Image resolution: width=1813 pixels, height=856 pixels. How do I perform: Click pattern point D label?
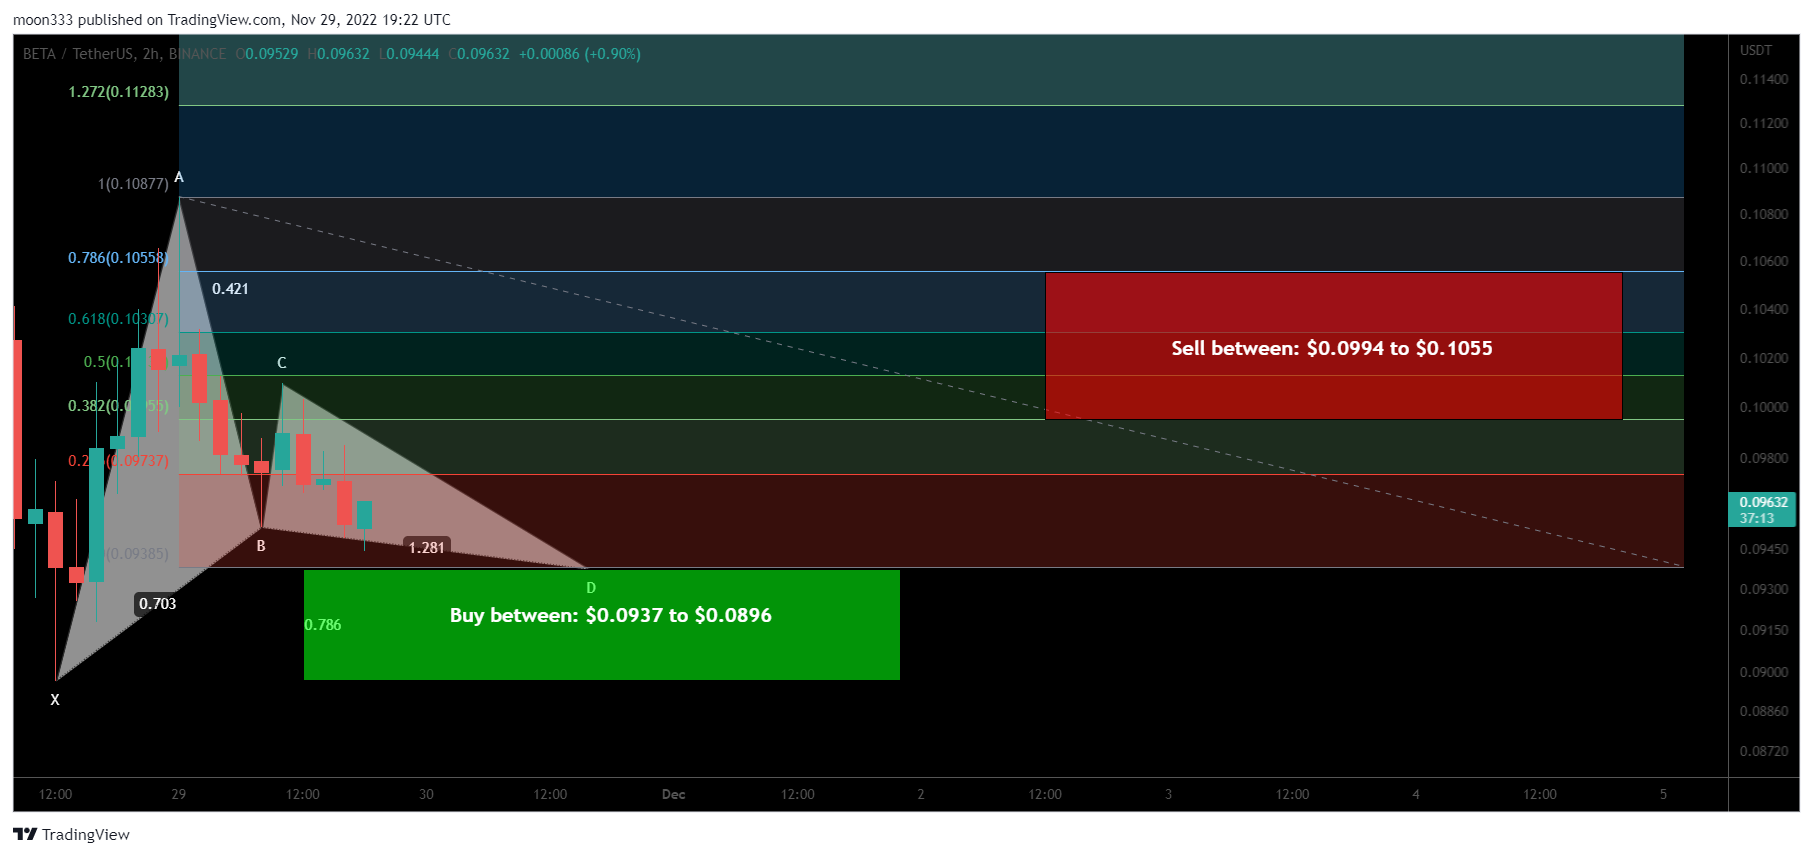coord(591,588)
